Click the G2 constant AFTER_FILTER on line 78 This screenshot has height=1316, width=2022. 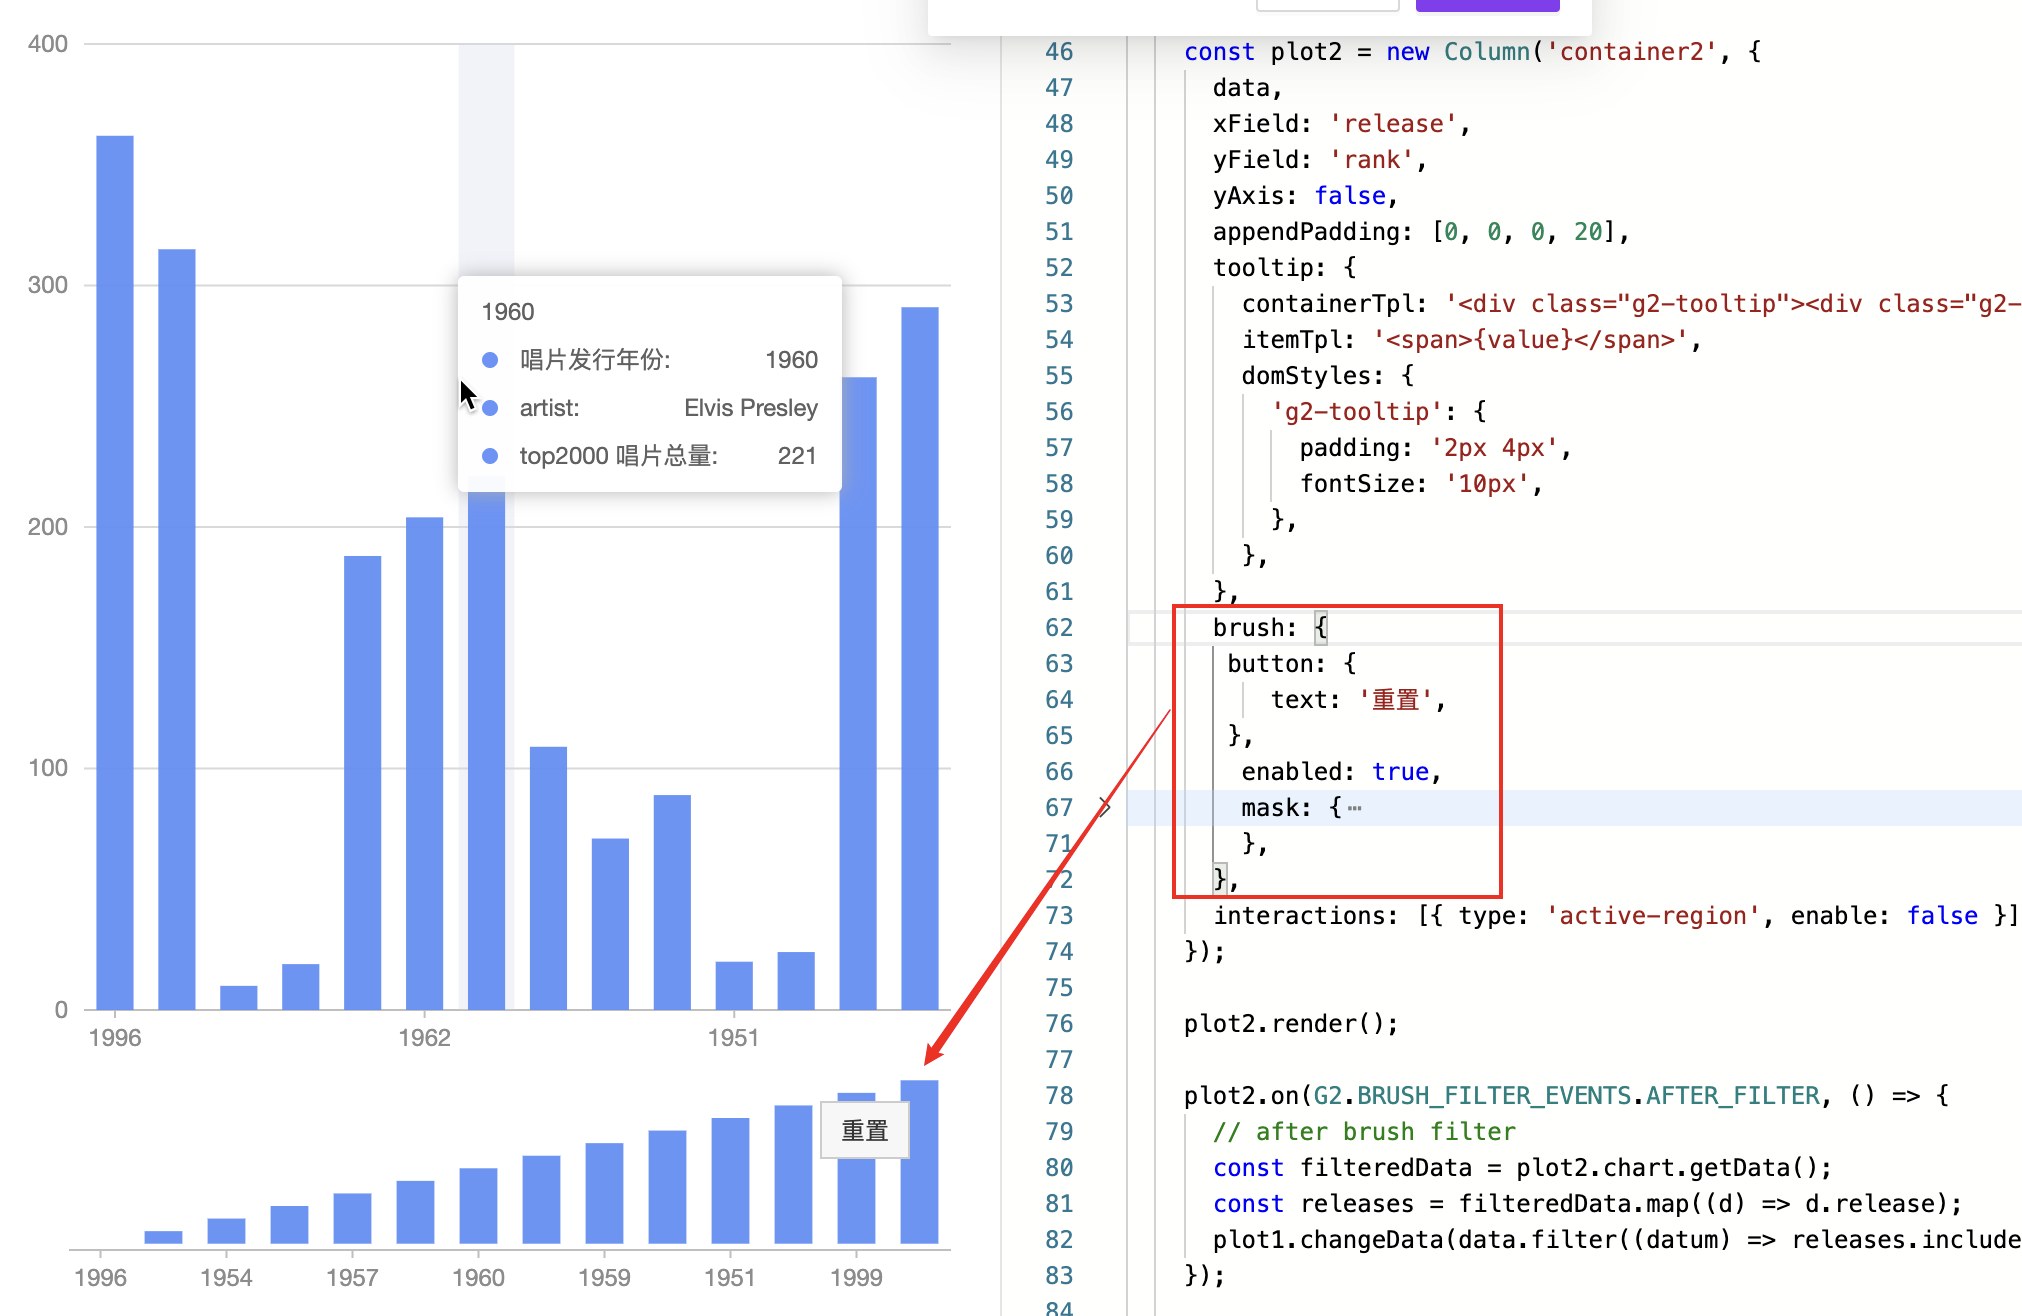(x=1727, y=1095)
